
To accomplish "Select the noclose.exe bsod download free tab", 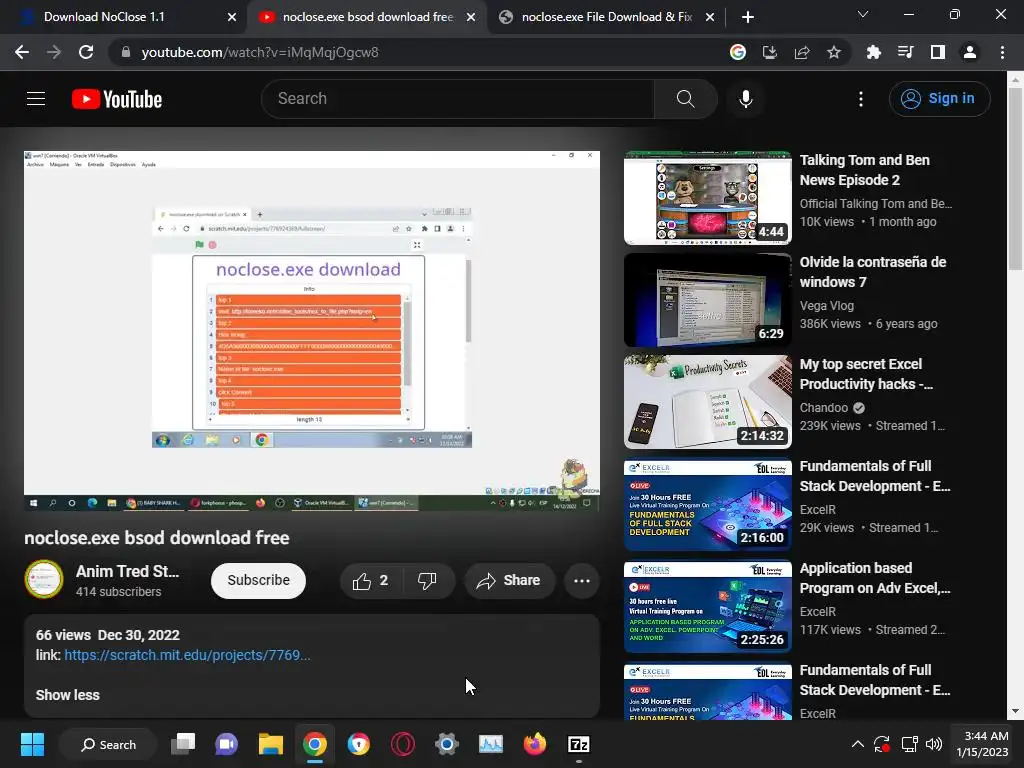I will point(368,17).
